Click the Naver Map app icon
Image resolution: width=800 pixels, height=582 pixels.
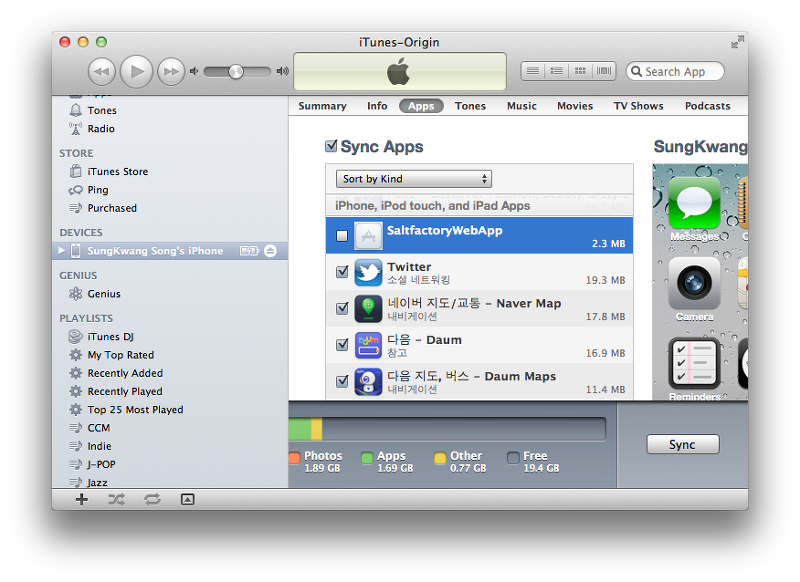click(x=368, y=309)
